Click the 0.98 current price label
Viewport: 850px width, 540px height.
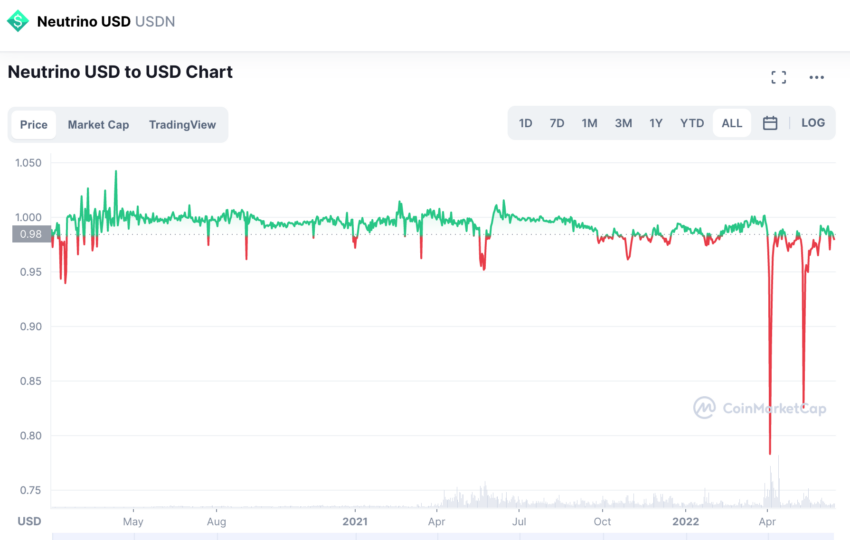tap(31, 234)
